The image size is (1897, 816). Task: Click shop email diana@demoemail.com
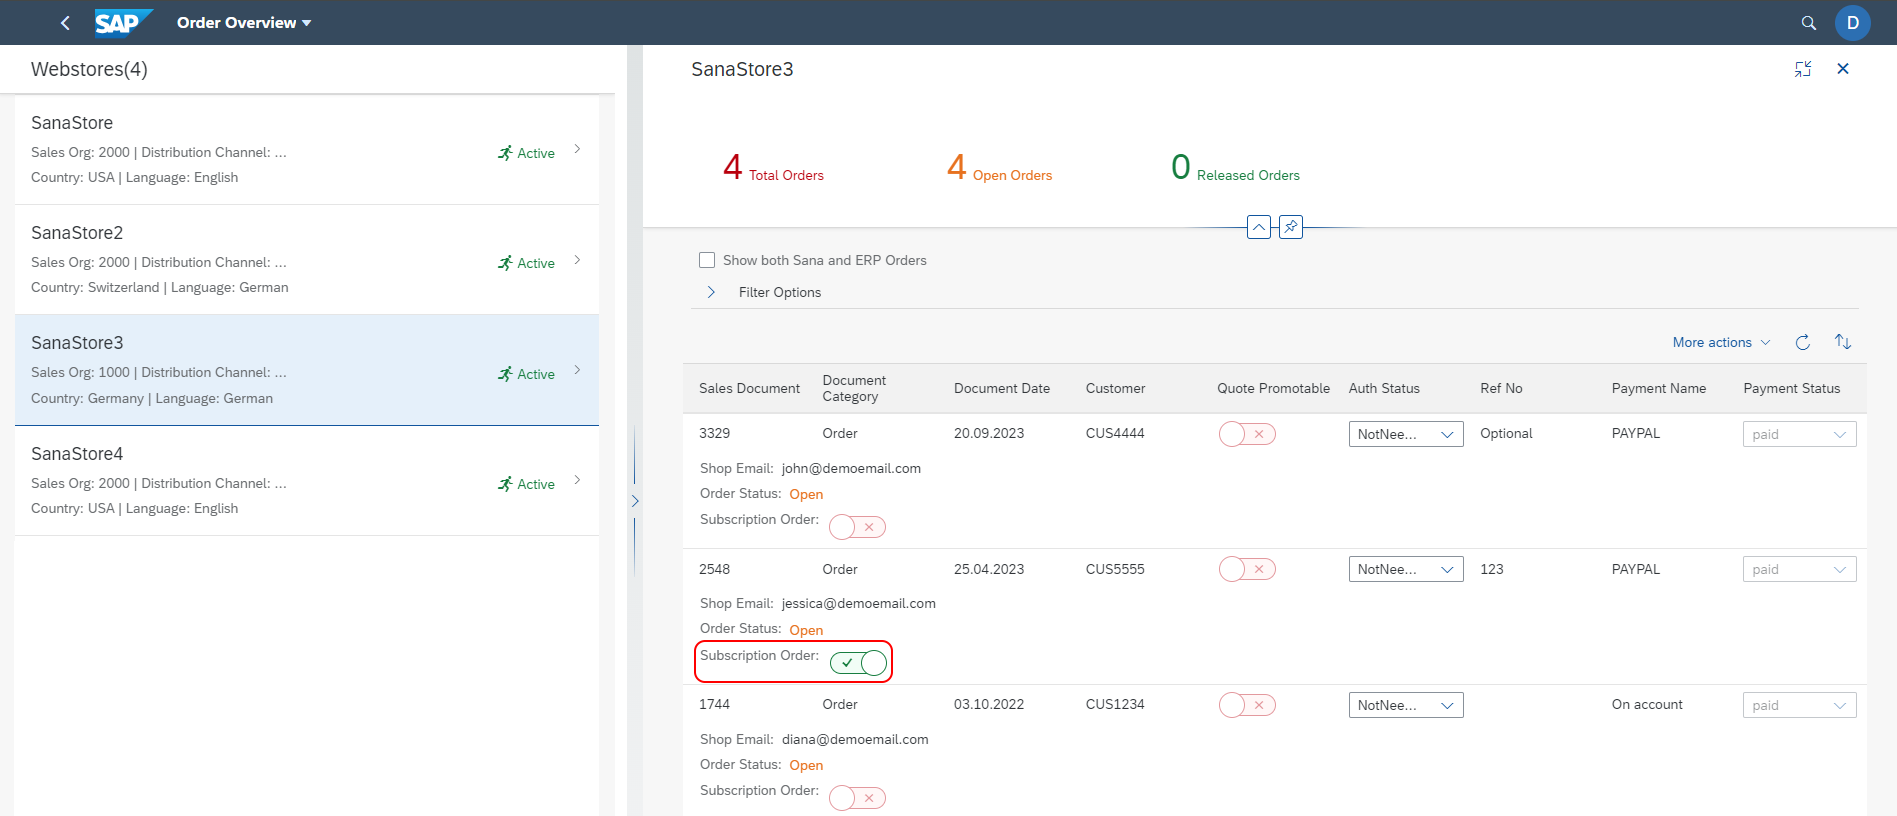(x=855, y=739)
